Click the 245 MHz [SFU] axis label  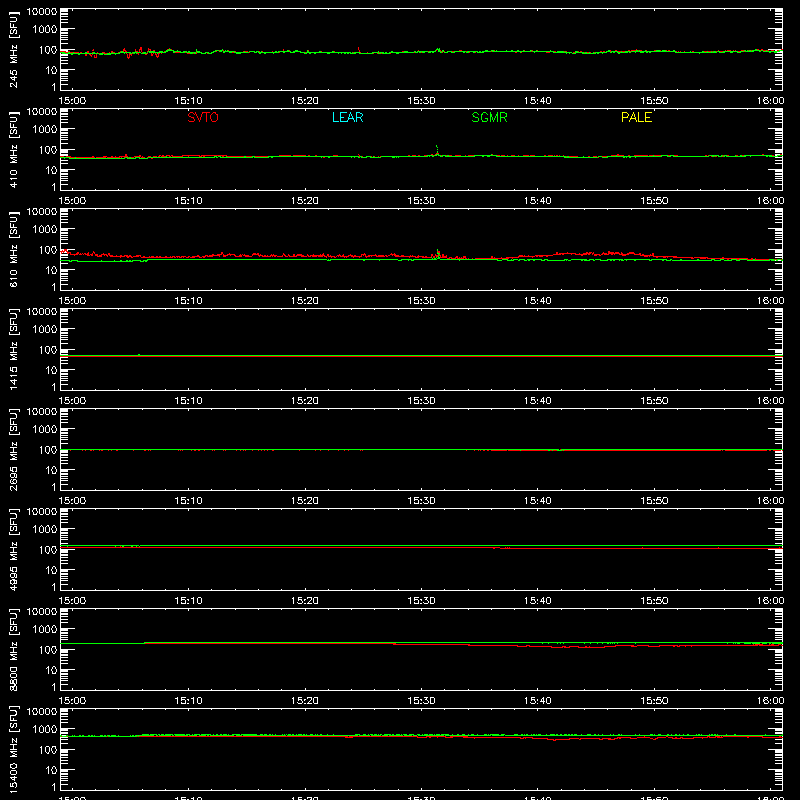pos(13,50)
